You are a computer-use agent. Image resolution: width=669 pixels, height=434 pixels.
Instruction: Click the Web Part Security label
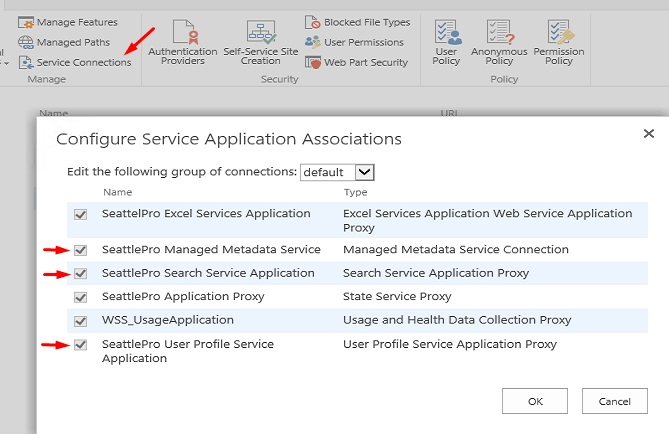pyautogui.click(x=366, y=62)
